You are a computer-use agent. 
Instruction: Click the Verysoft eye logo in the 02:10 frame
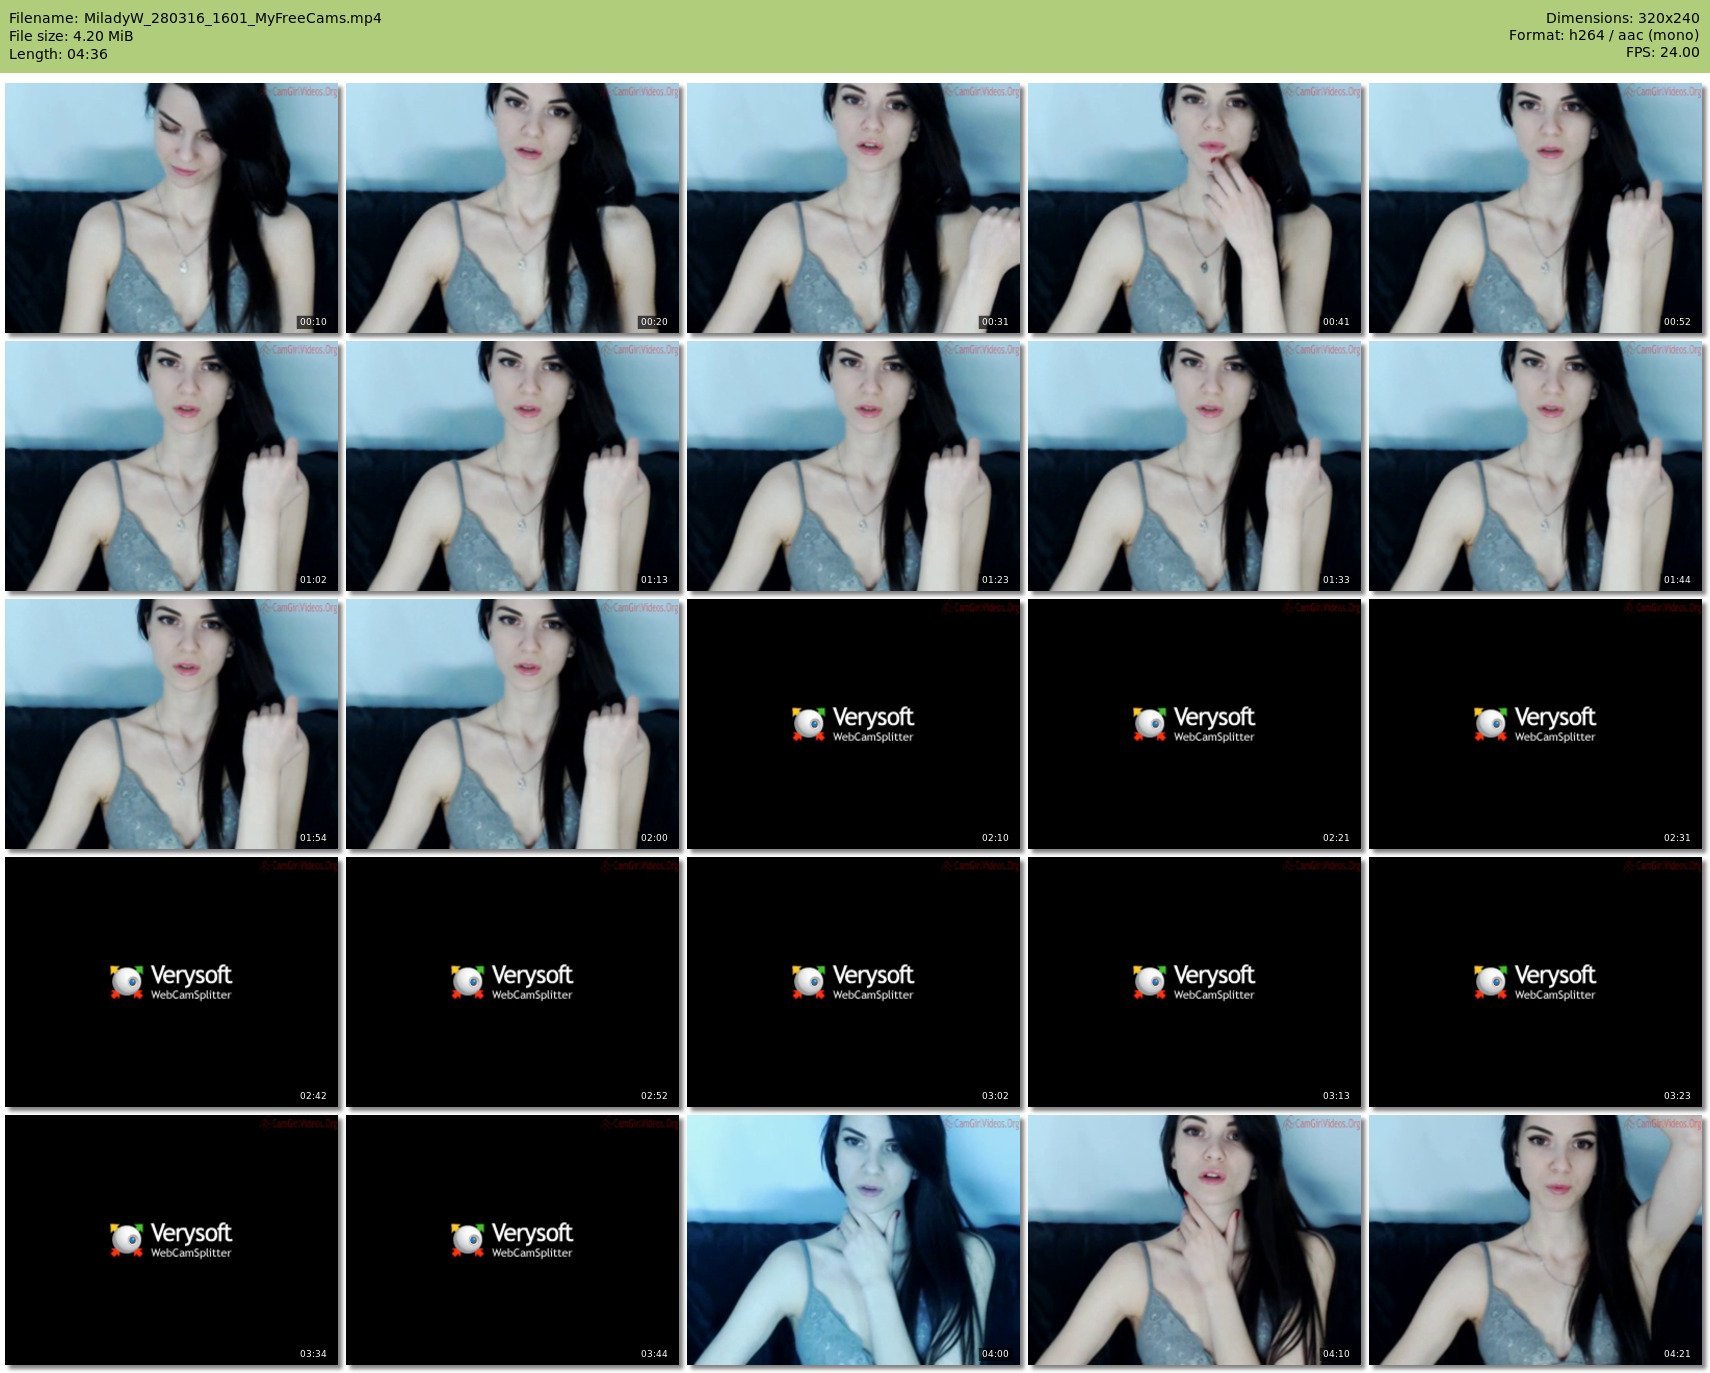click(808, 723)
